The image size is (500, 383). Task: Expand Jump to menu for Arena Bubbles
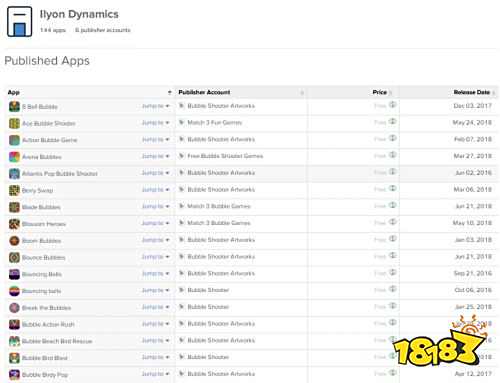(156, 156)
